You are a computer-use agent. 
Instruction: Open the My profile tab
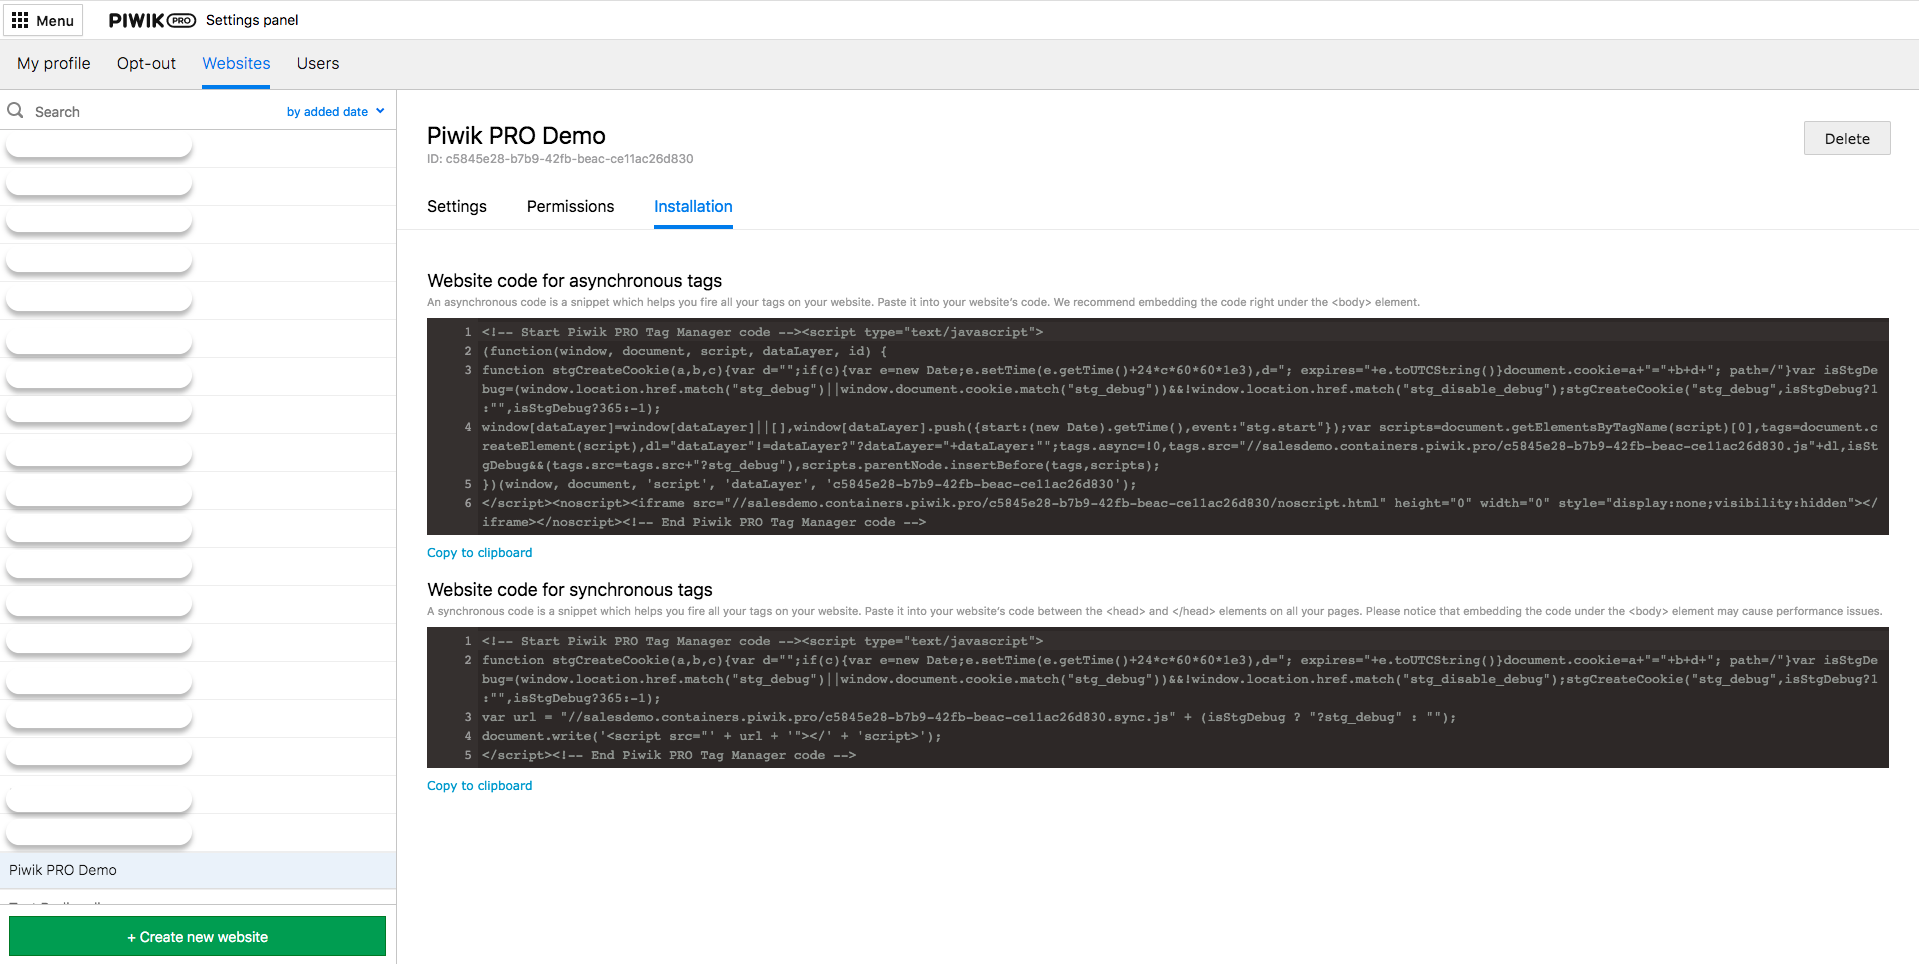pos(54,63)
